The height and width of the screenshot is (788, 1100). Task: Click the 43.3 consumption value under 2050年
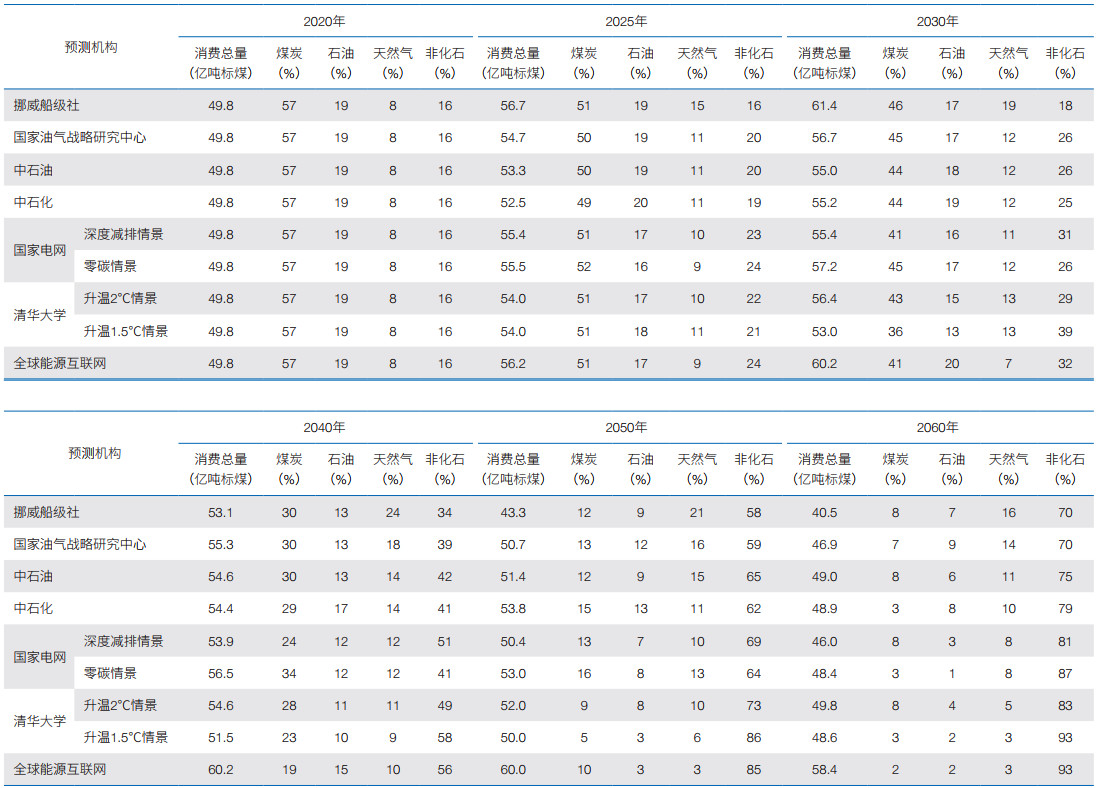pyautogui.click(x=513, y=513)
